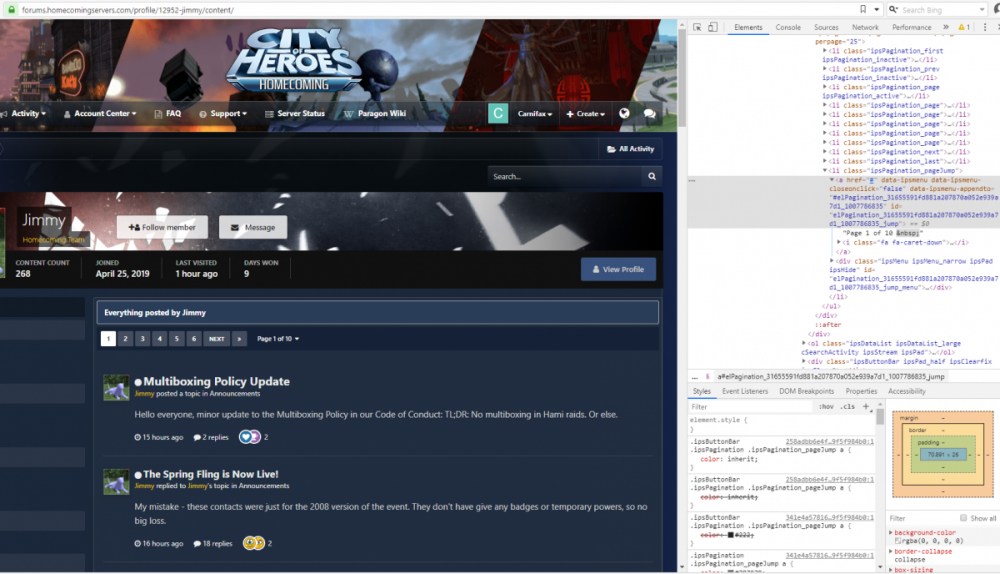Viewport: 1000px width, 574px height.
Task: Open the Support dropdown menu
Action: pos(223,114)
